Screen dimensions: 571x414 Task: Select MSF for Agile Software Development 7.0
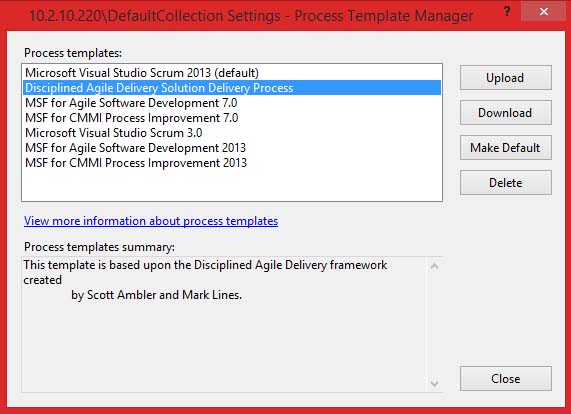tap(232, 103)
